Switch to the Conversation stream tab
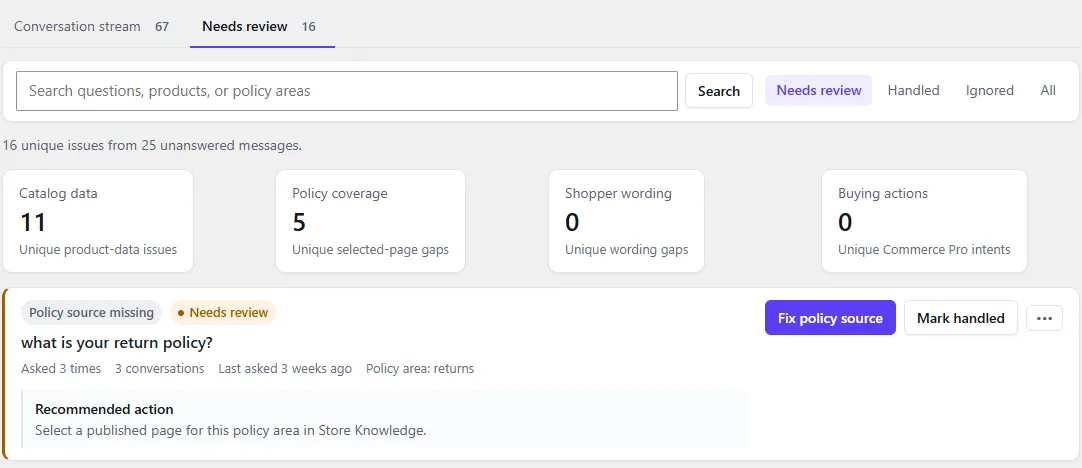This screenshot has width=1082, height=468. pos(91,26)
